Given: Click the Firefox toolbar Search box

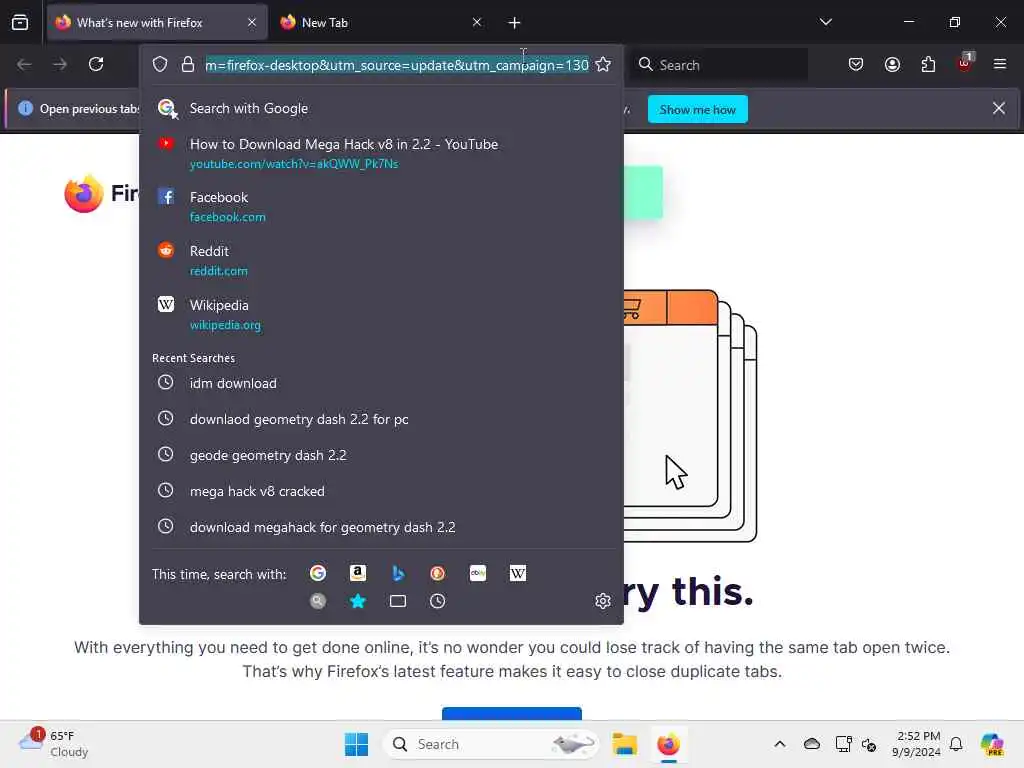Looking at the screenshot, I should [719, 65].
